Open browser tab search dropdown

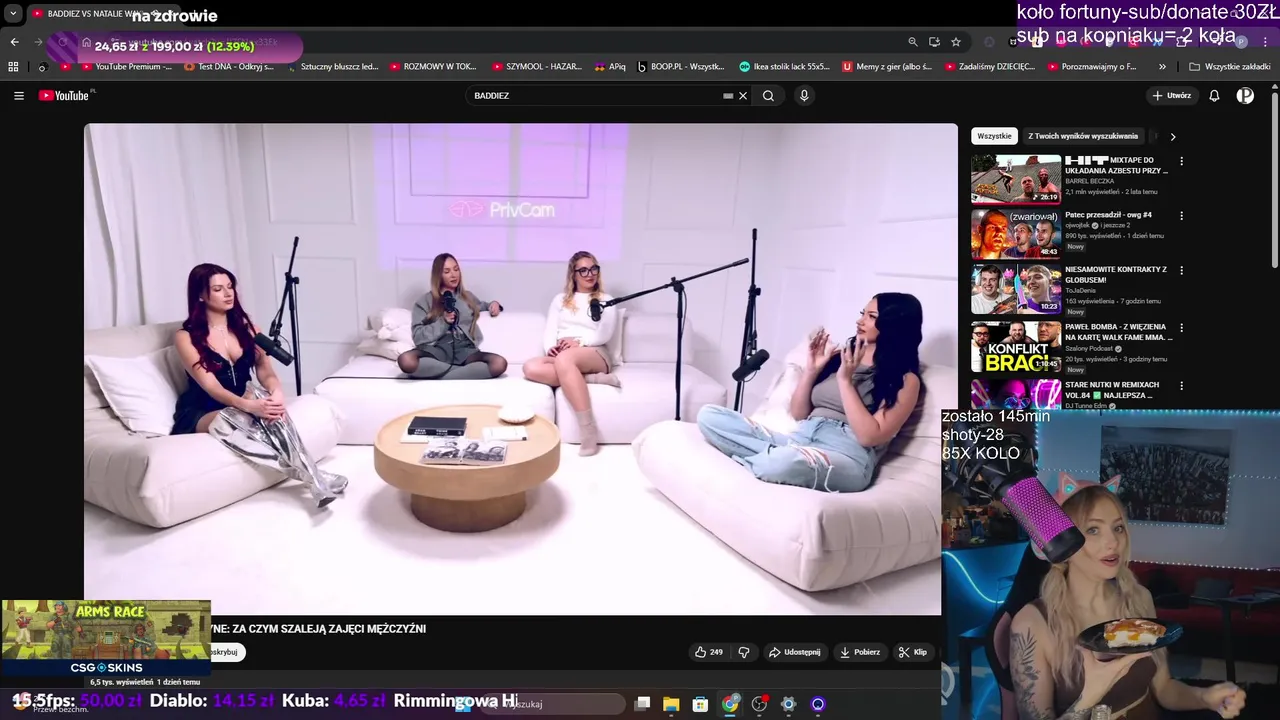[13, 14]
